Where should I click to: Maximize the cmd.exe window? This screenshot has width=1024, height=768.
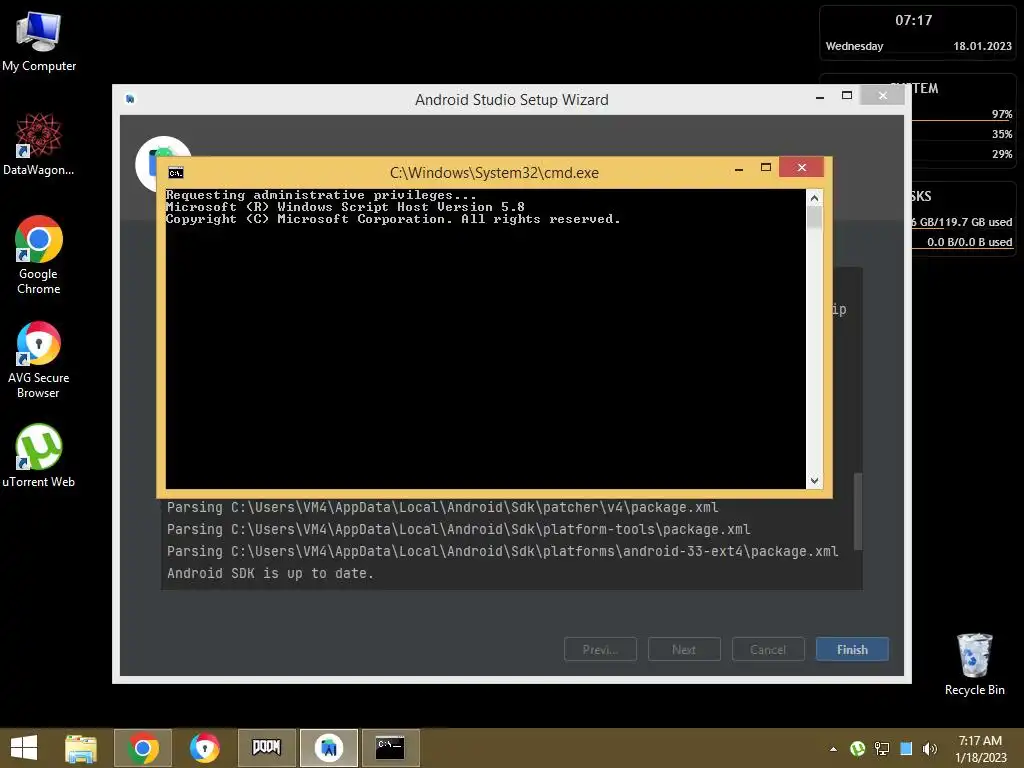tap(766, 168)
